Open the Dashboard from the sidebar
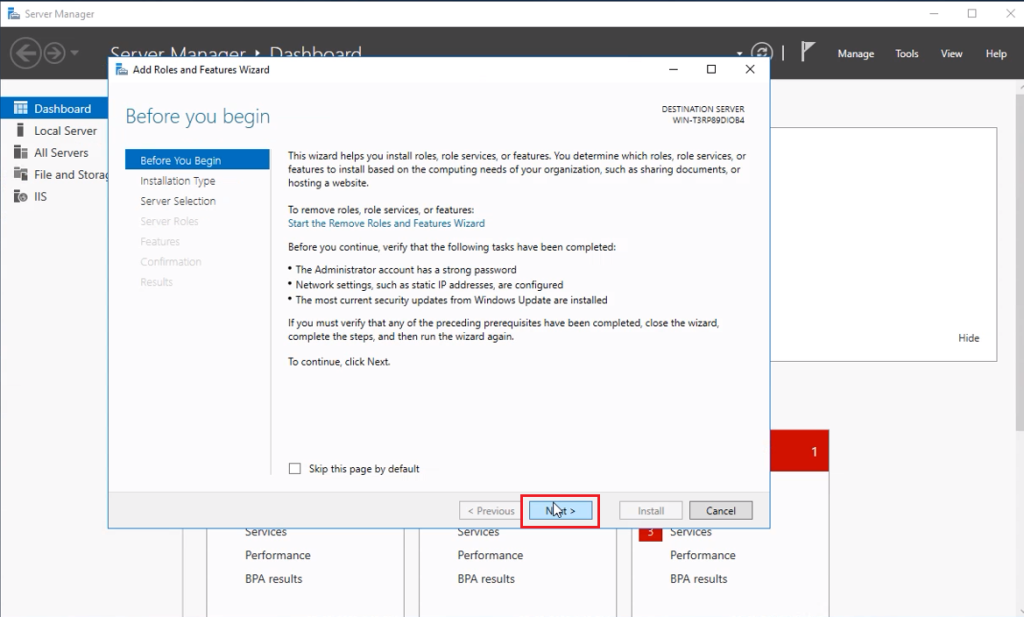The height and width of the screenshot is (617, 1024). click(x=55, y=107)
